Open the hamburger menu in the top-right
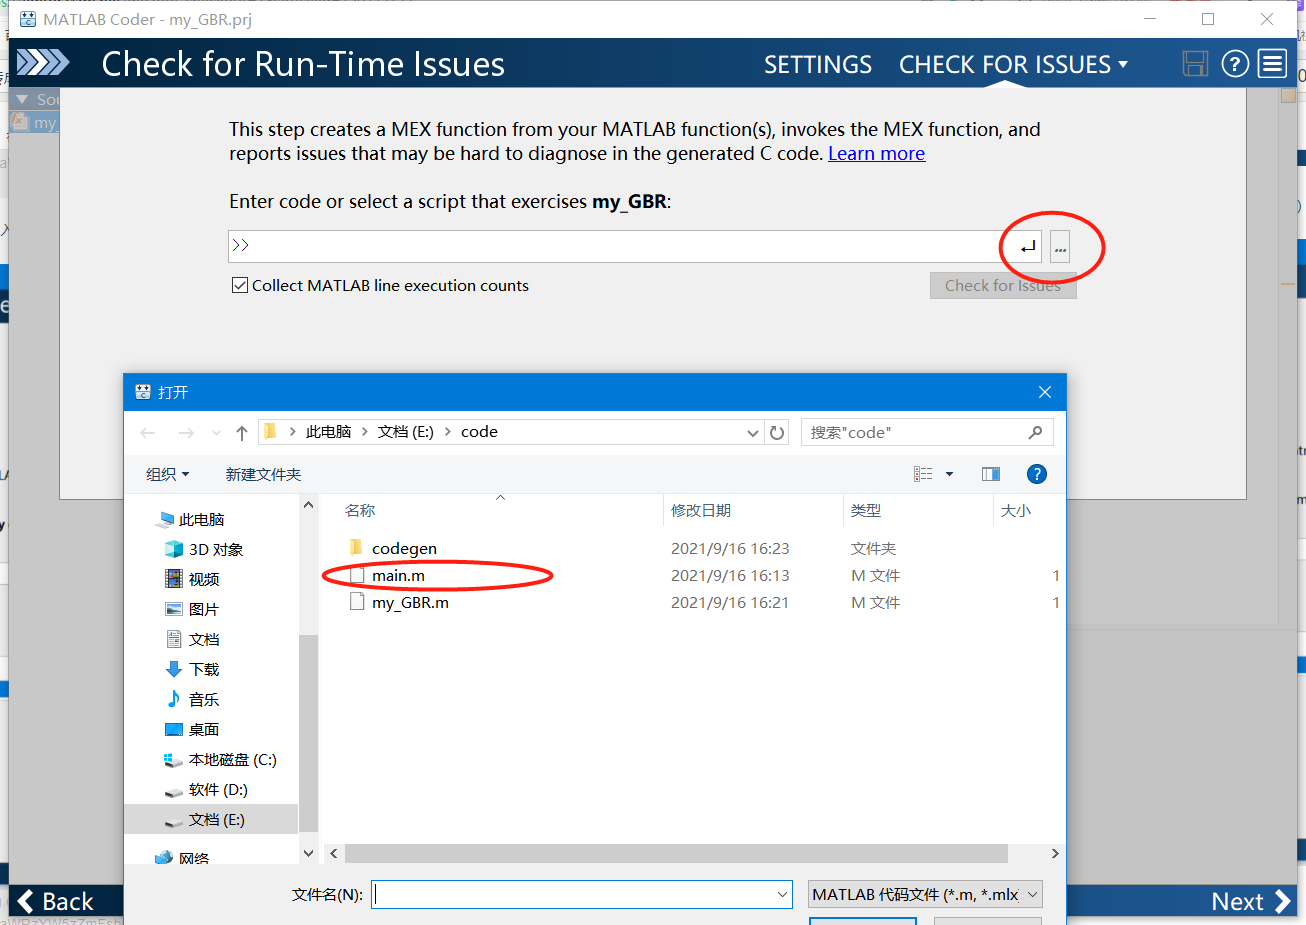The width and height of the screenshot is (1306, 925). pyautogui.click(x=1272, y=63)
